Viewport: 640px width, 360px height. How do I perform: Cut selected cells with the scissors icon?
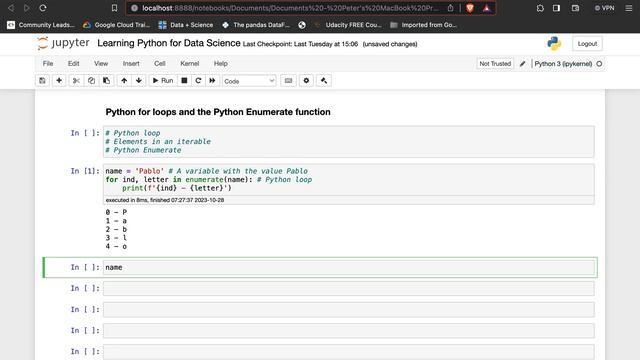[x=76, y=81]
